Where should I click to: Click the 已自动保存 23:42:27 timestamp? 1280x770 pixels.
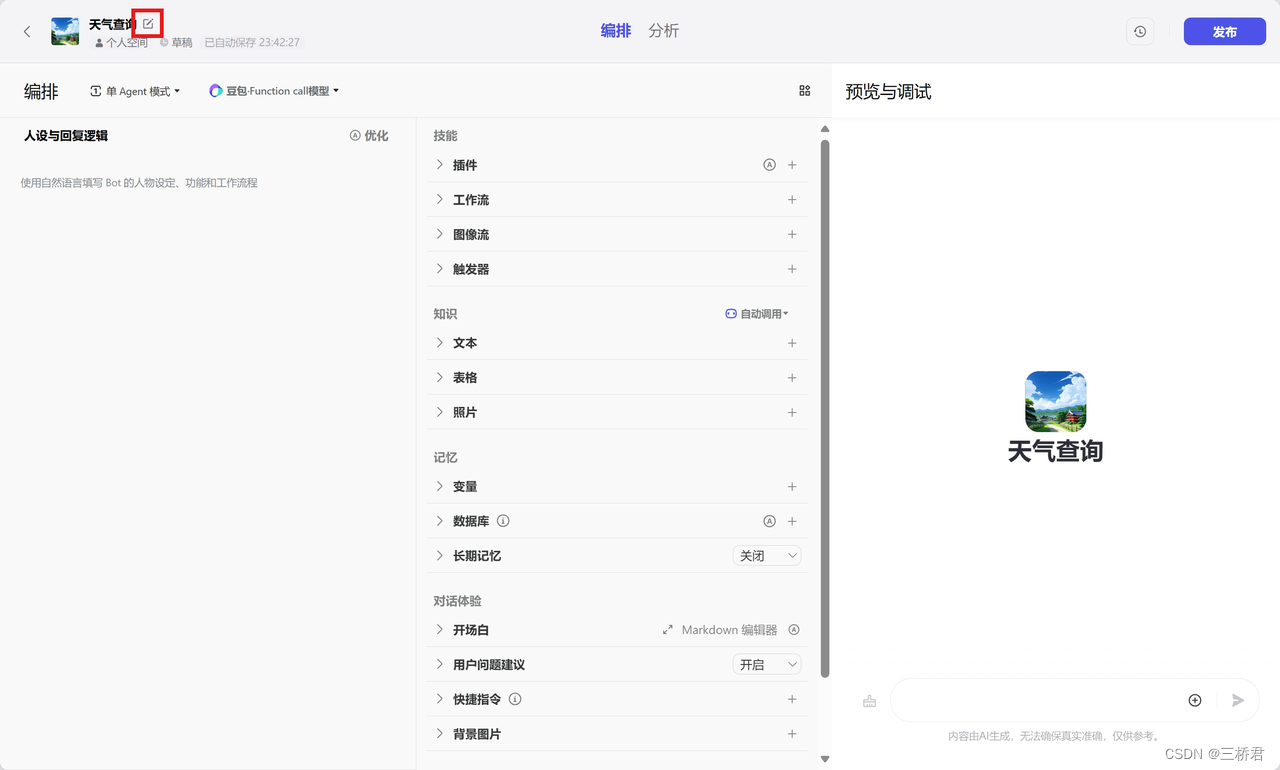[252, 43]
